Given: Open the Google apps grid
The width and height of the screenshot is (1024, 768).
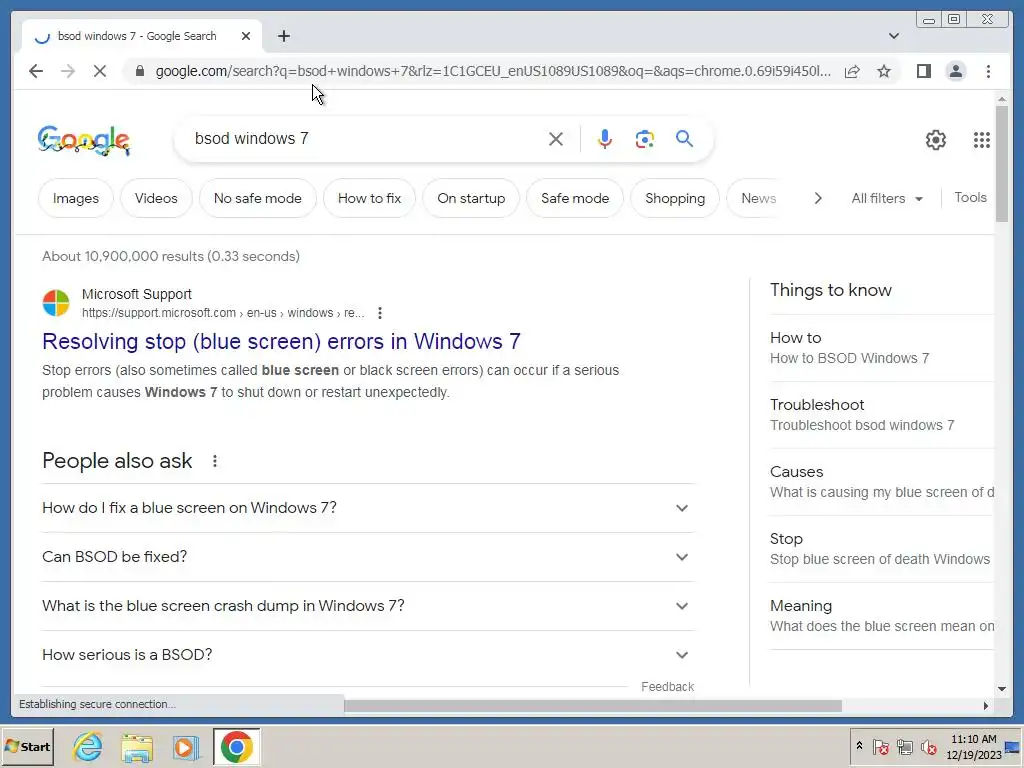Looking at the screenshot, I should (x=982, y=140).
